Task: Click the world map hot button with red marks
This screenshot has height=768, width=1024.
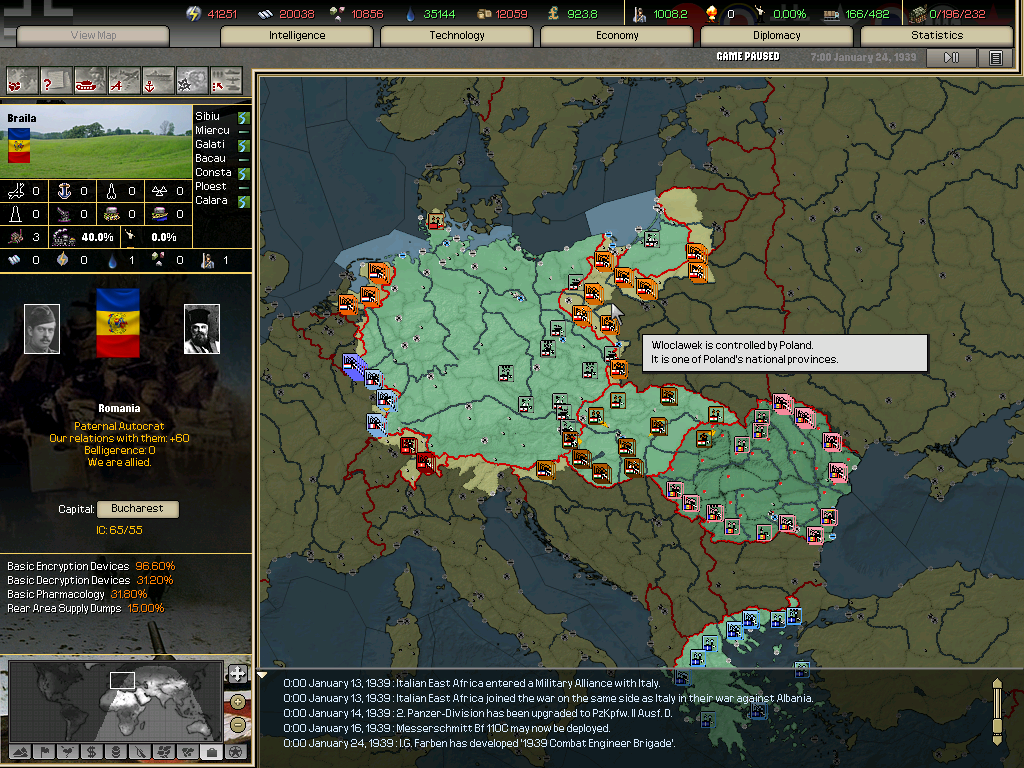Action: point(23,82)
